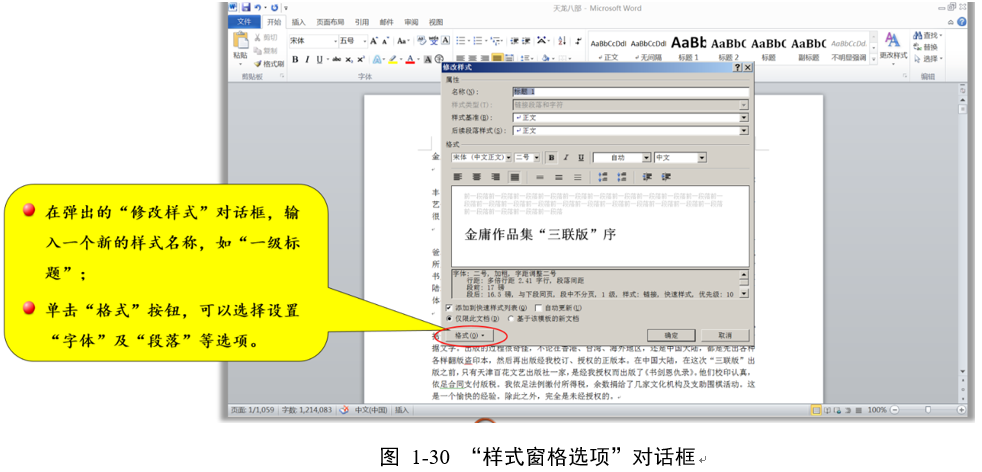Open the ribbon font name 宋体 dropdown
982x472 pixels.
334,41
